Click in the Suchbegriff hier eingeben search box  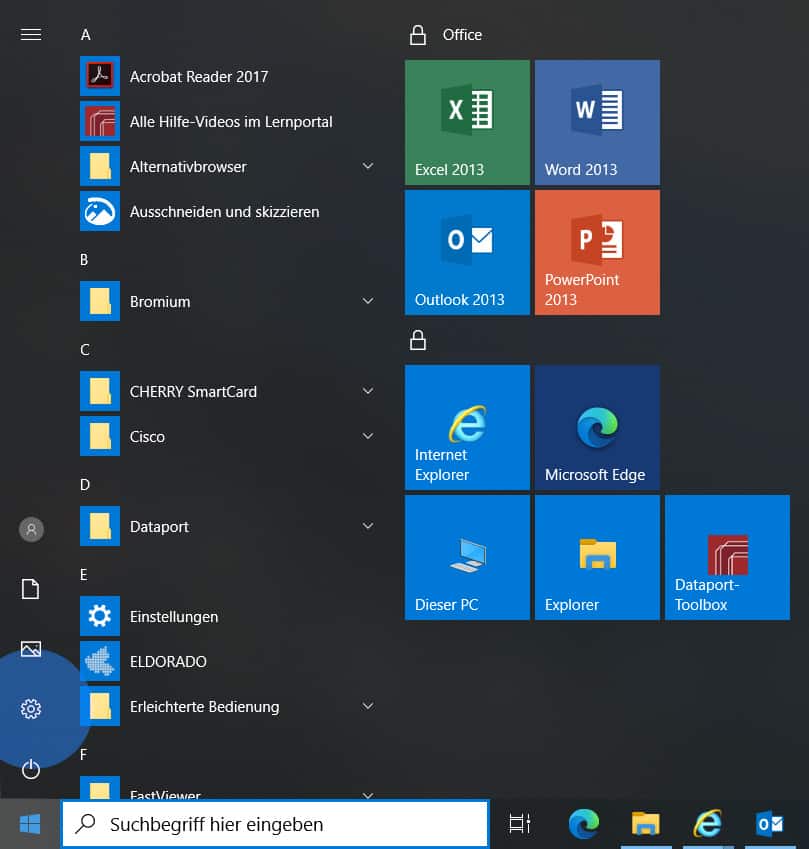tap(276, 824)
